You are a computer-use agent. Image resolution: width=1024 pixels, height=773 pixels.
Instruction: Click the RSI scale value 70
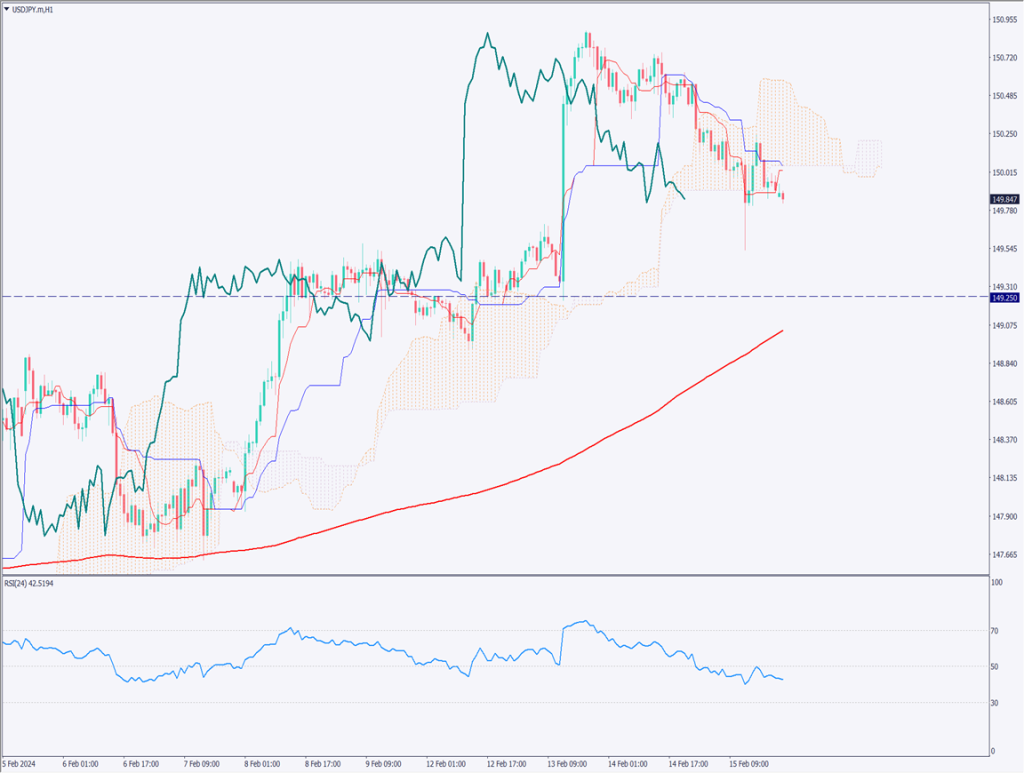coord(995,631)
